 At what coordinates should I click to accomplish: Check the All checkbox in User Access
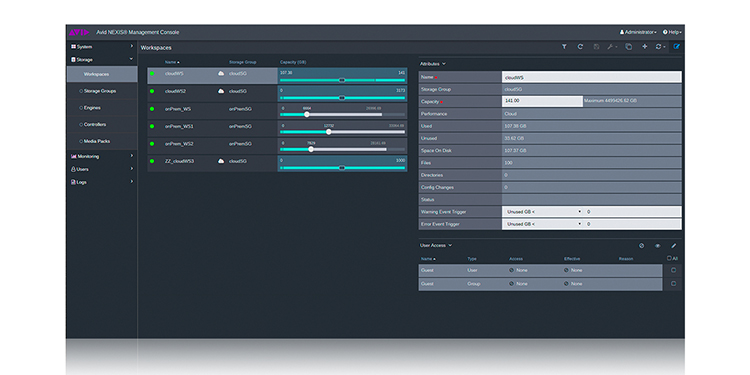pyautogui.click(x=669, y=258)
